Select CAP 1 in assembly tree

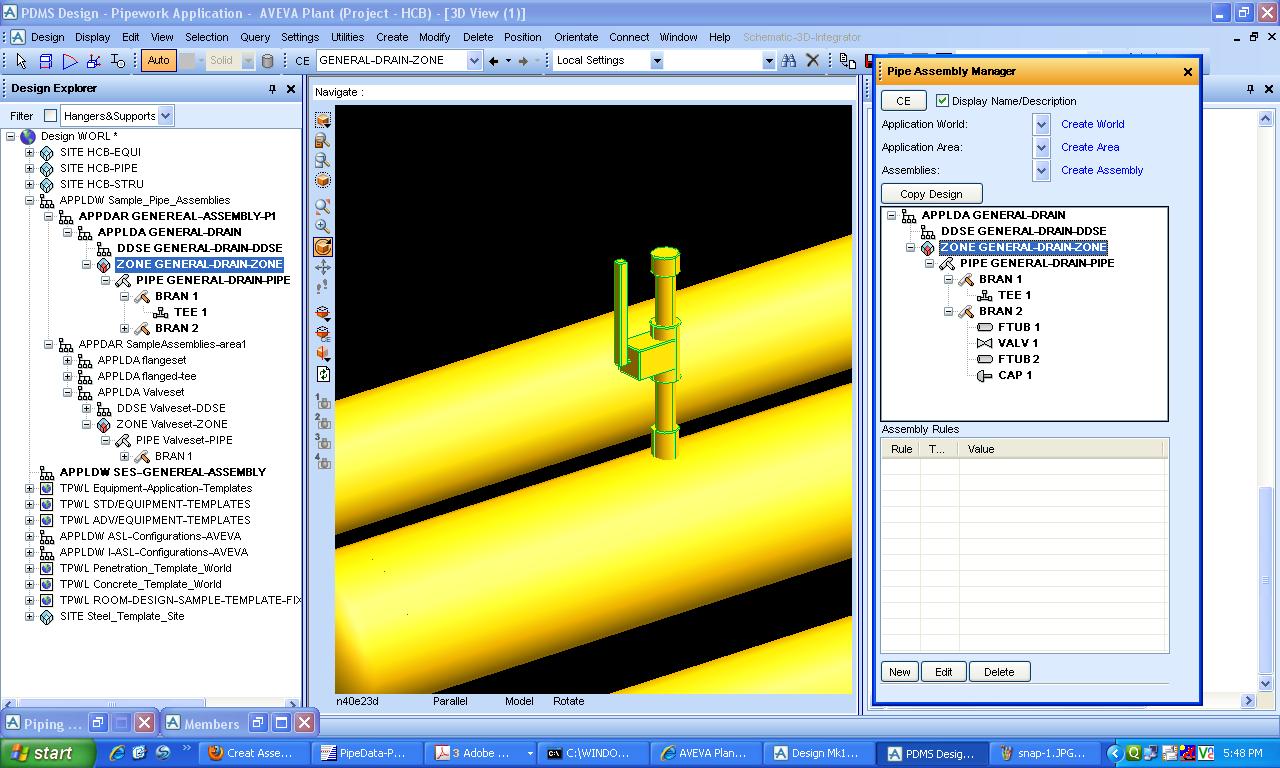(1015, 375)
